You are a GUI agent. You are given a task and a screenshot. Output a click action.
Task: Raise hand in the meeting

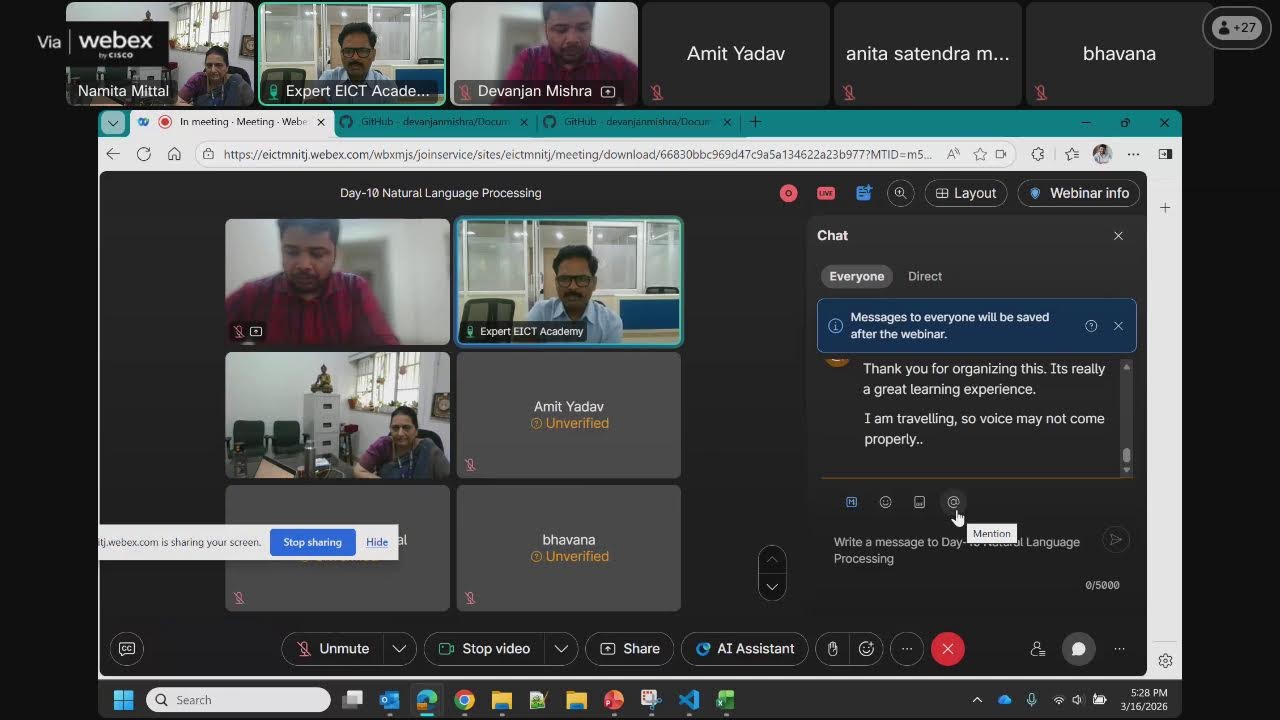click(x=832, y=649)
